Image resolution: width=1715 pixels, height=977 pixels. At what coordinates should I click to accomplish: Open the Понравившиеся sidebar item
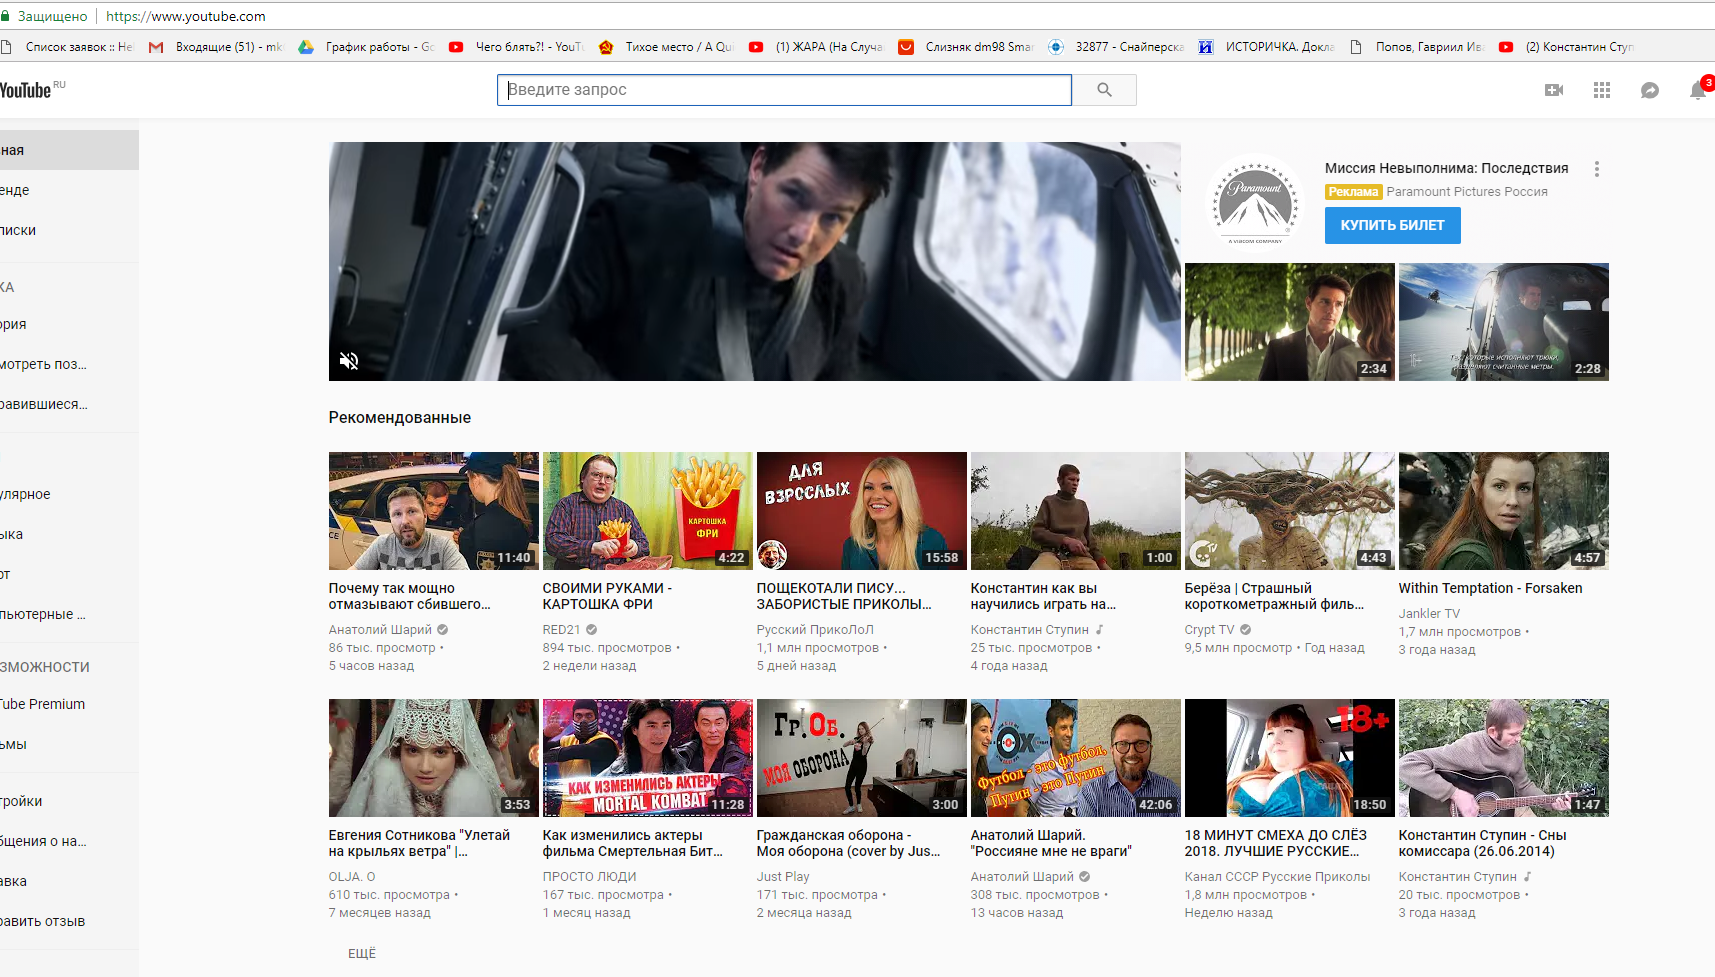point(69,404)
